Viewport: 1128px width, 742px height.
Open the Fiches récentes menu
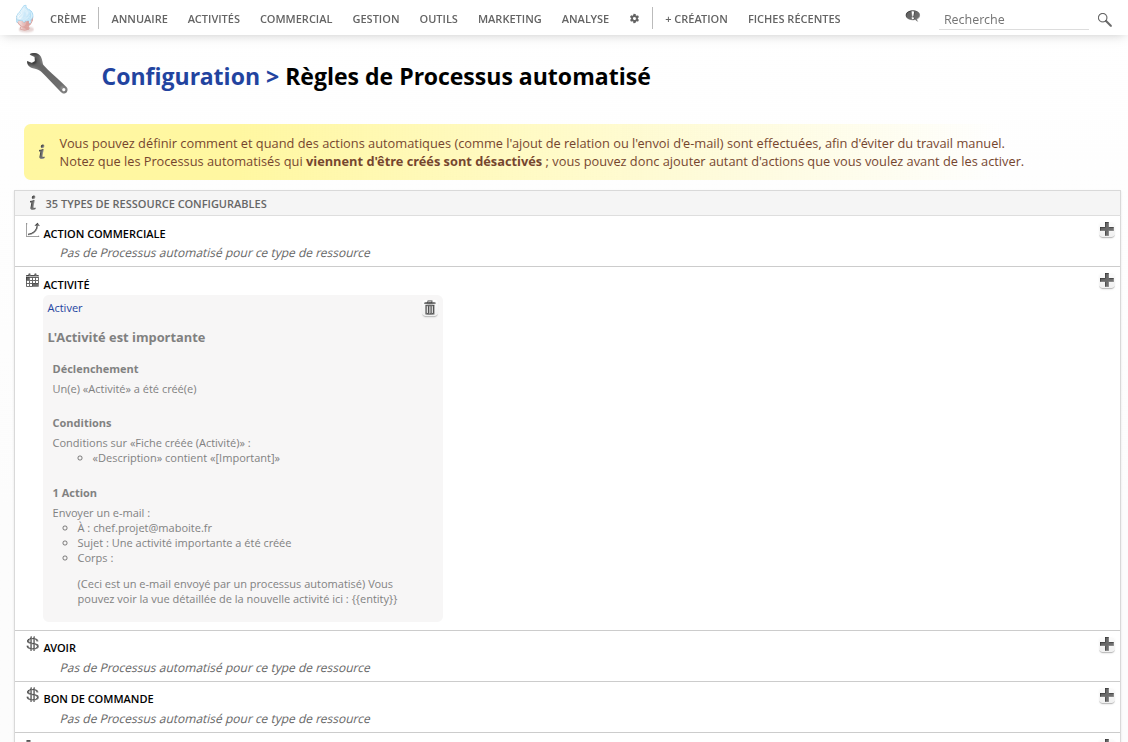tap(794, 19)
